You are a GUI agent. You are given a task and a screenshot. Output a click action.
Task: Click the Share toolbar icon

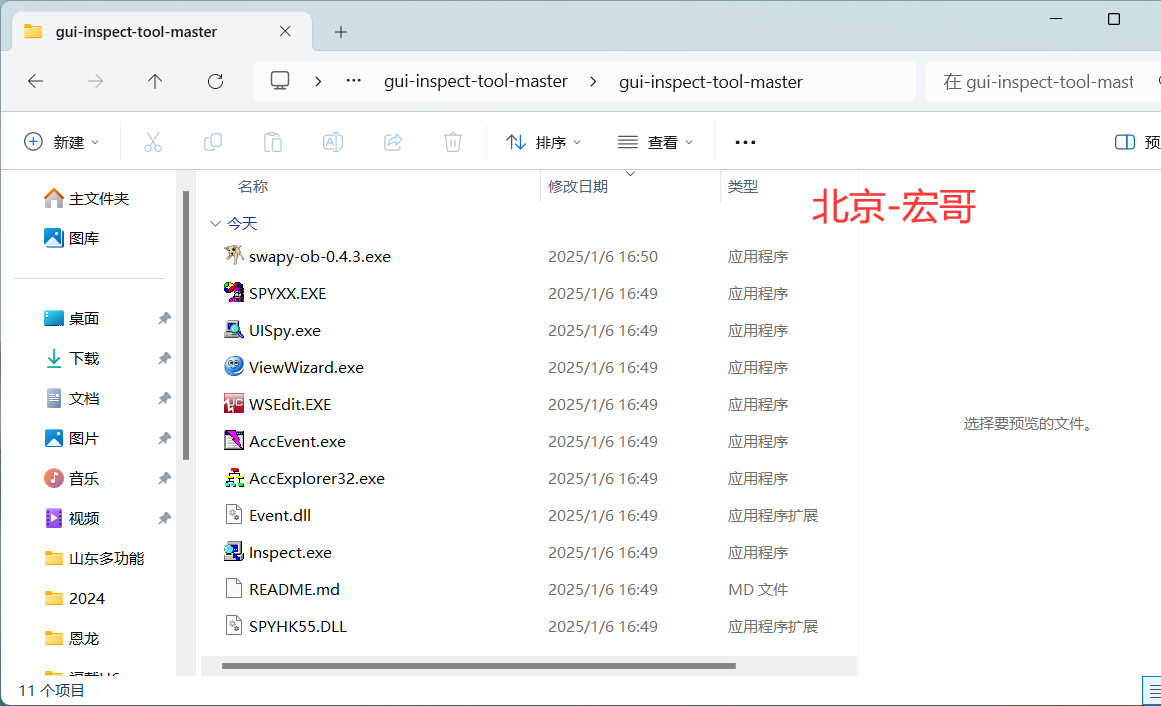tap(392, 142)
